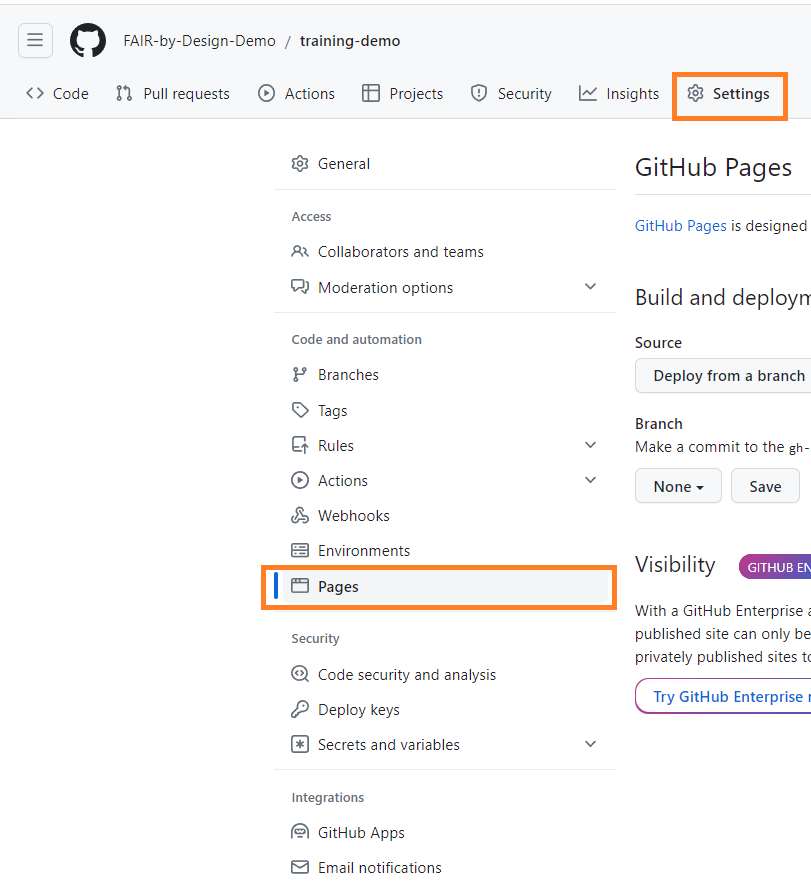Expand the Secrets and variables section
Image resolution: width=811 pixels, height=896 pixels.
(x=590, y=744)
